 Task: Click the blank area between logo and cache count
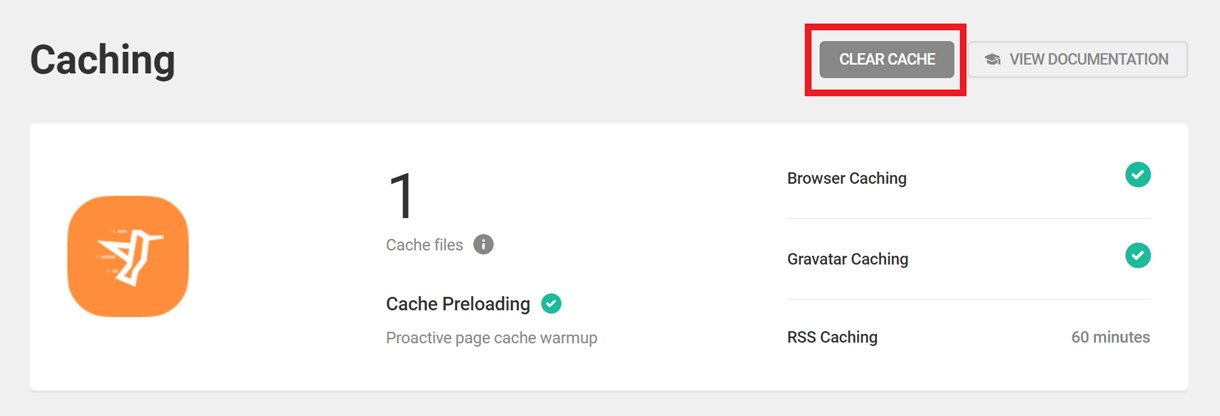tap(287, 256)
